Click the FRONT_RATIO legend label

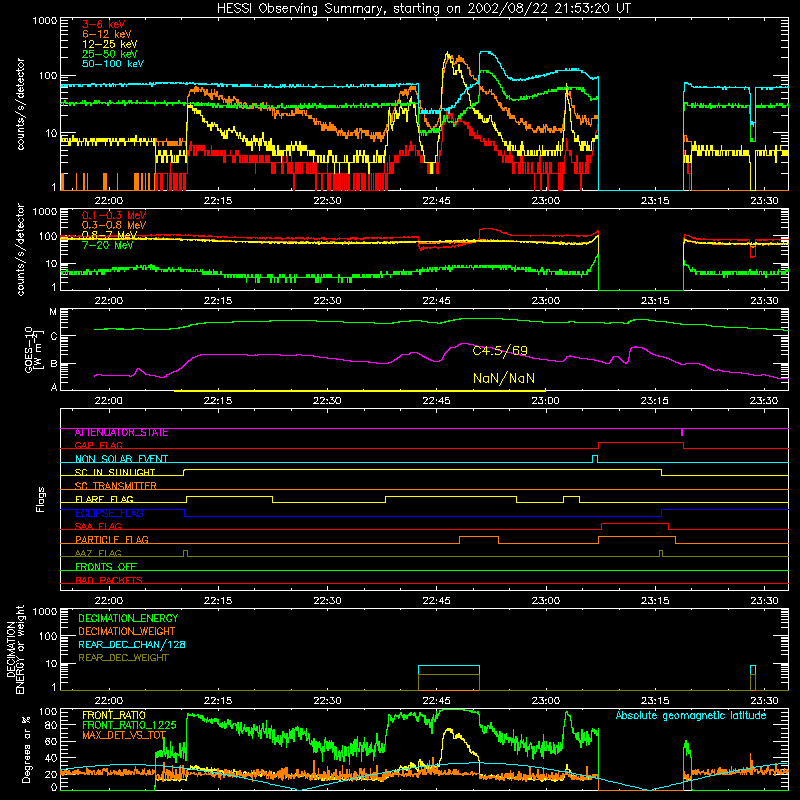pyautogui.click(x=114, y=715)
